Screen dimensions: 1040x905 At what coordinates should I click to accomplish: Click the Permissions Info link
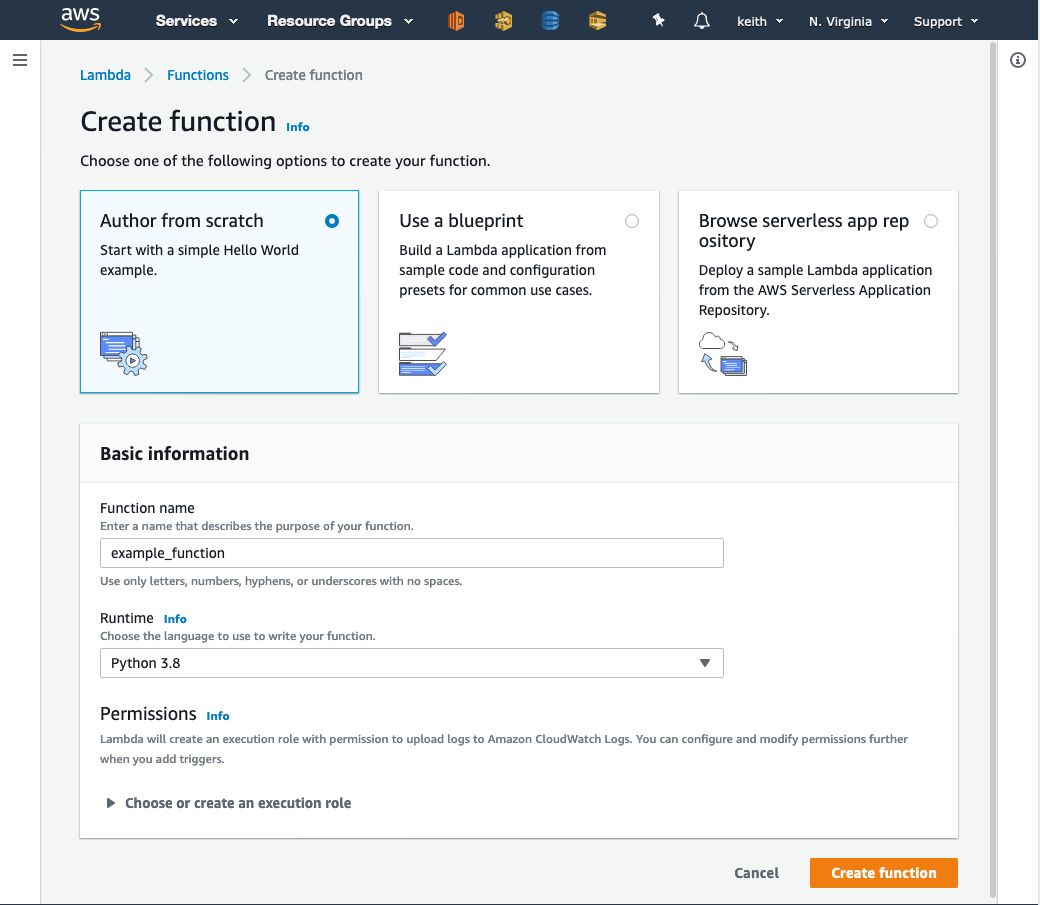pyautogui.click(x=218, y=716)
